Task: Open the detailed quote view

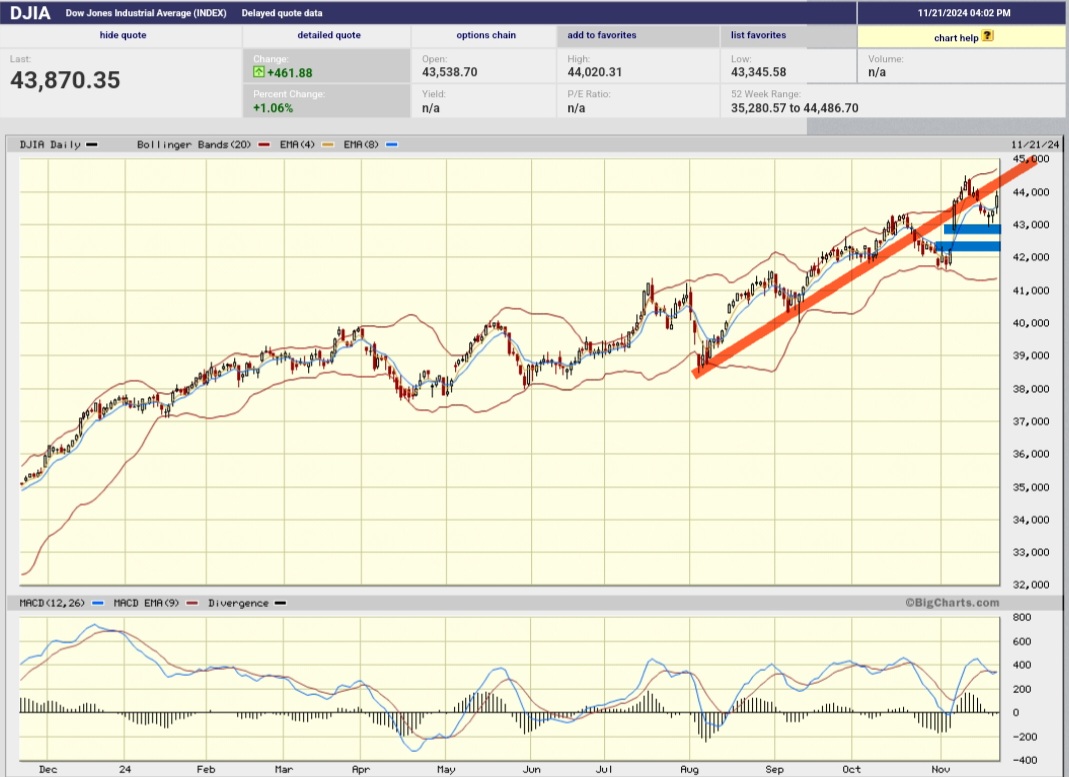Action: (x=327, y=35)
